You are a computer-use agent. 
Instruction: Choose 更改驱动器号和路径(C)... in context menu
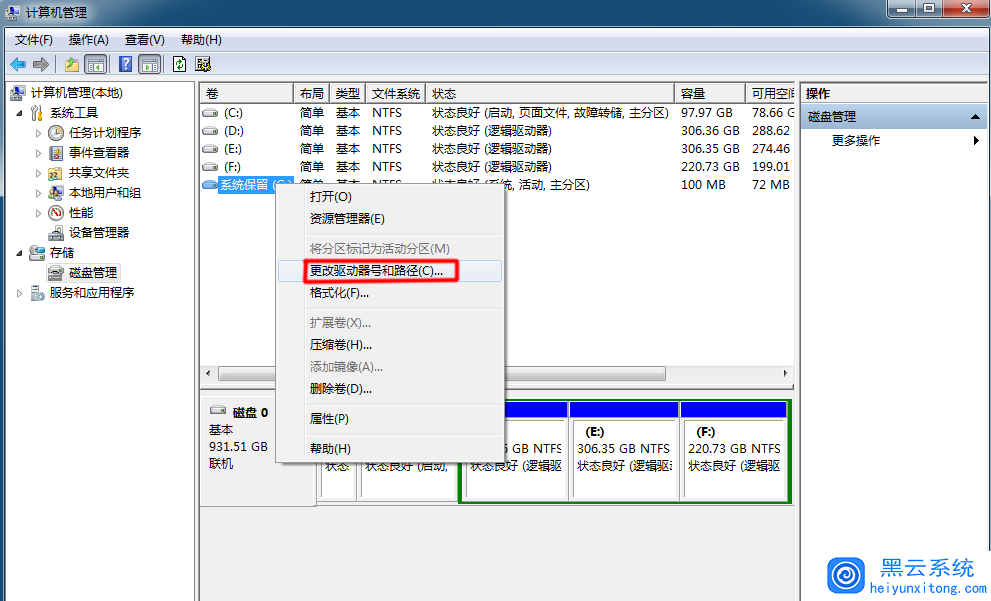coord(389,271)
